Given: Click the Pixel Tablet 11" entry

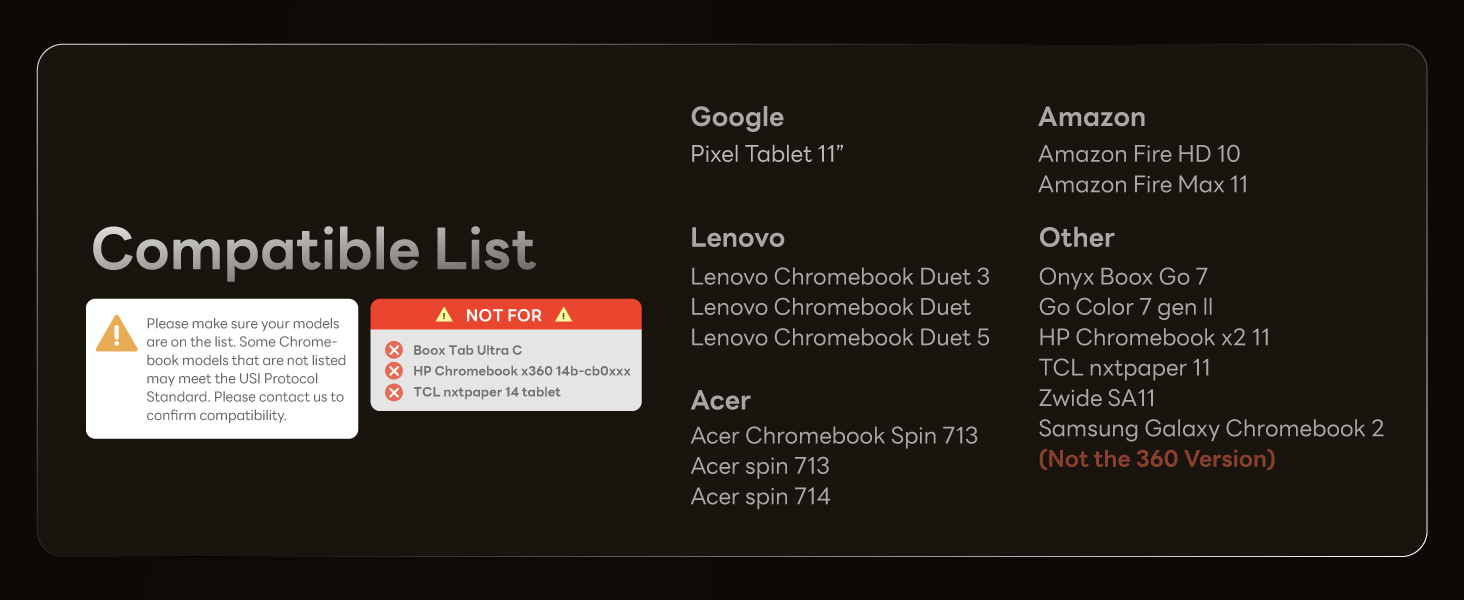Looking at the screenshot, I should pos(767,154).
